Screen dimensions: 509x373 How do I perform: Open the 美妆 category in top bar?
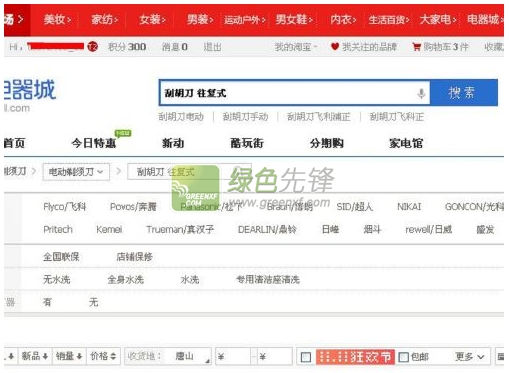57,20
